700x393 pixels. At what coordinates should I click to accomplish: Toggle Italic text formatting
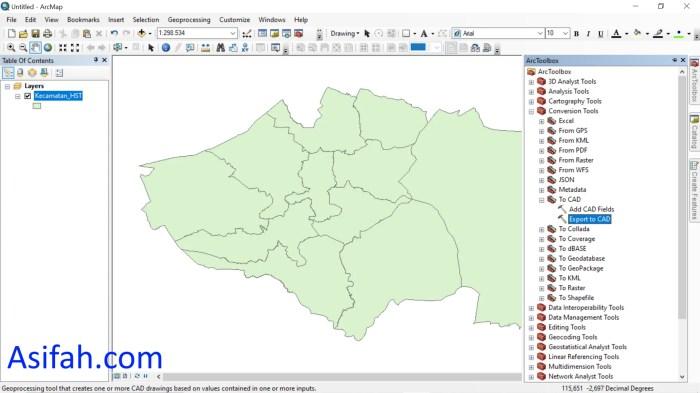588,33
